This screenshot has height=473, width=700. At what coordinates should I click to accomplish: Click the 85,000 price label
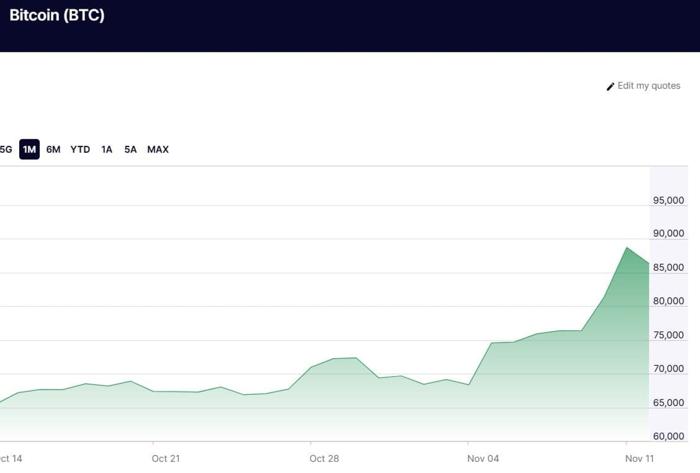pyautogui.click(x=668, y=267)
